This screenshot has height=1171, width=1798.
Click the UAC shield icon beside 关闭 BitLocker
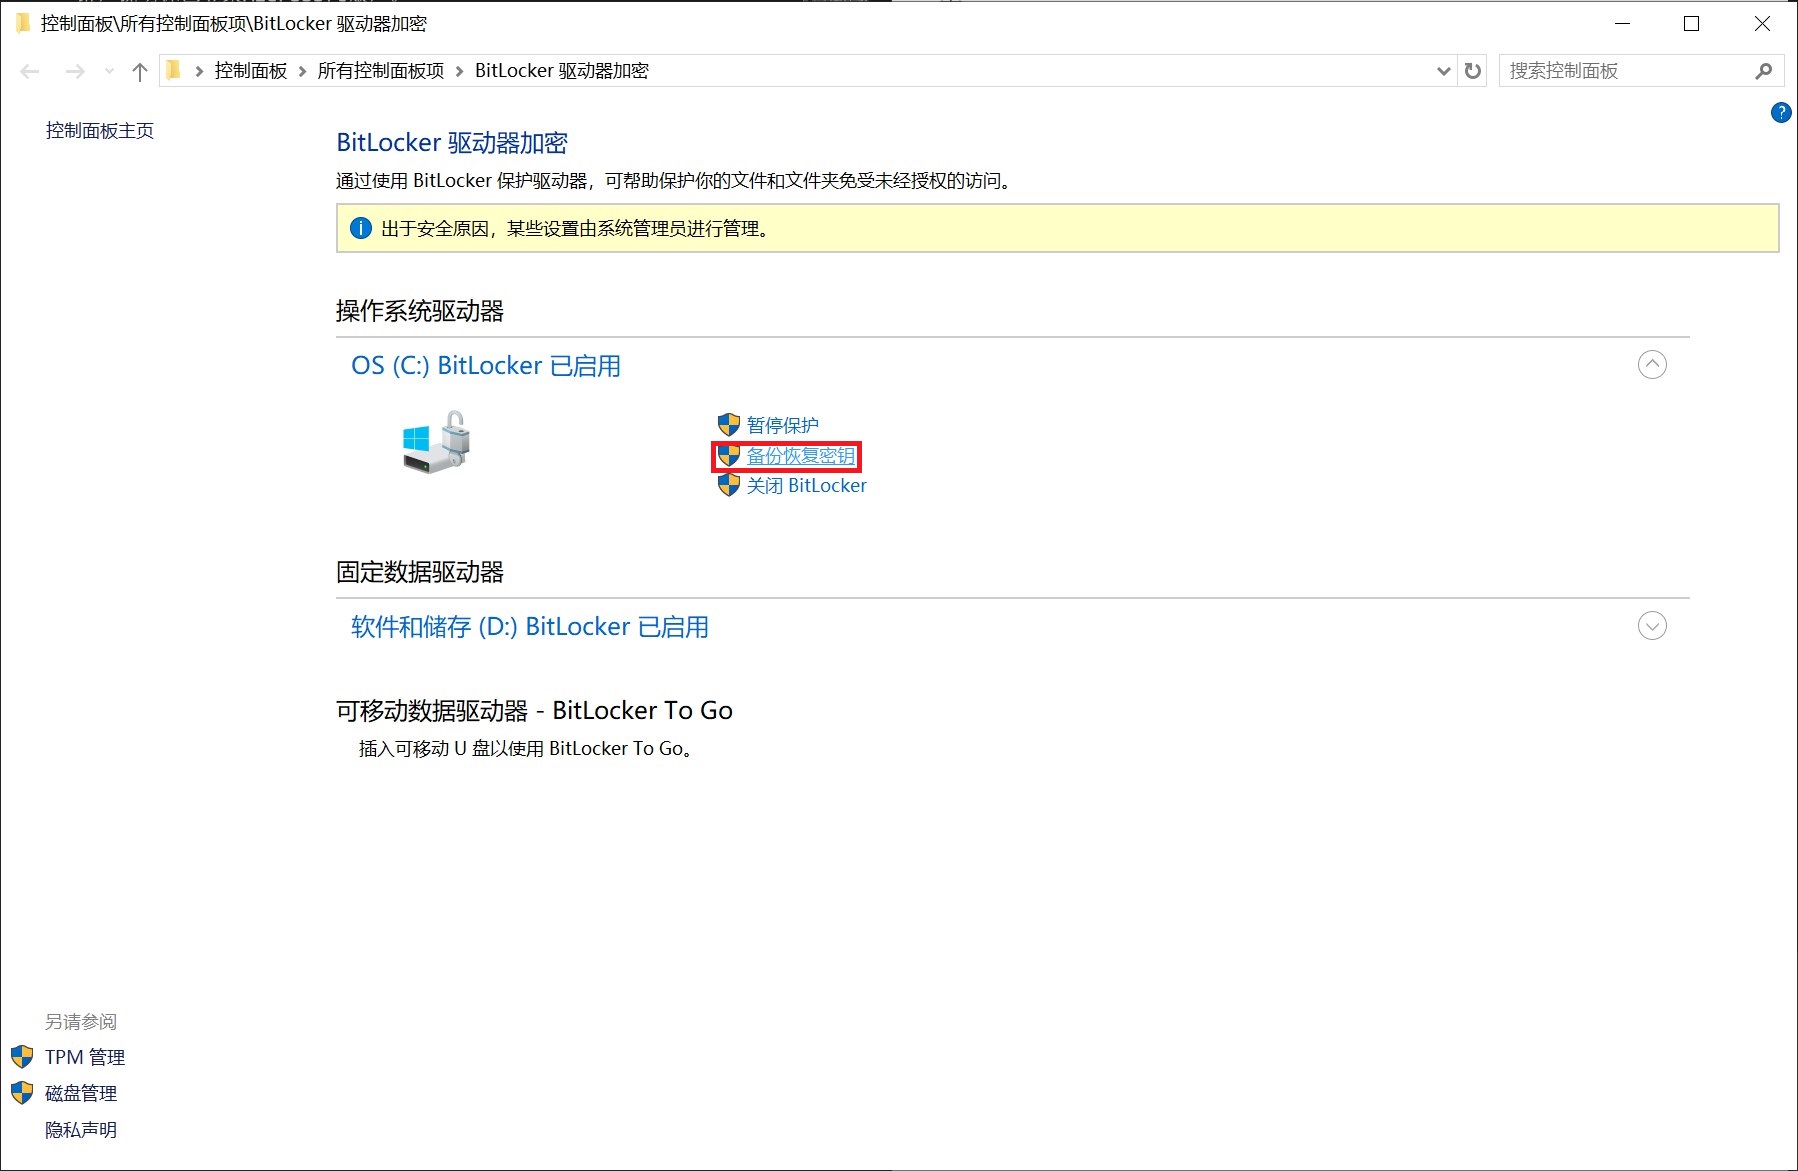pyautogui.click(x=728, y=485)
